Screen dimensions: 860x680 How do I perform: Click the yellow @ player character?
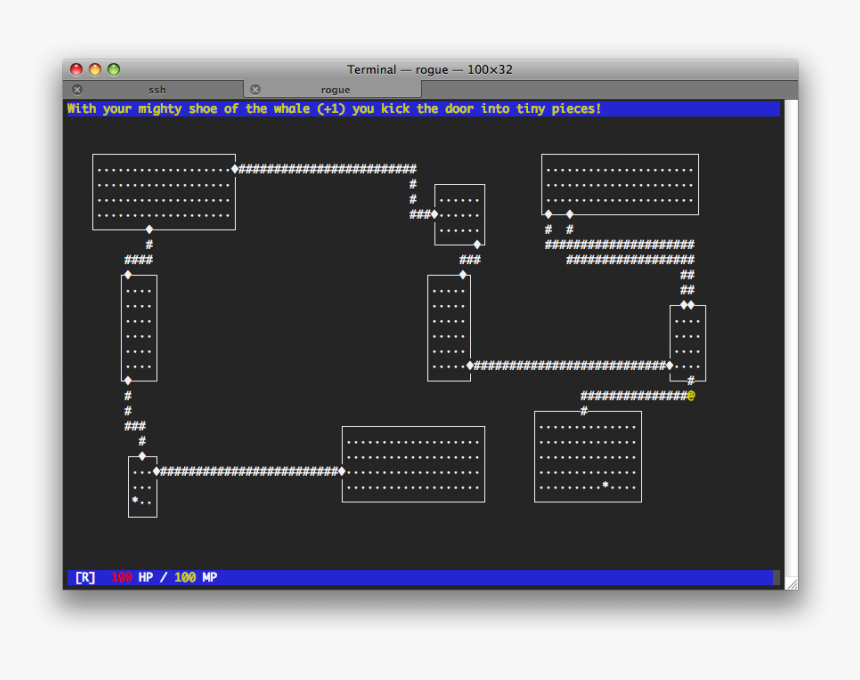click(x=691, y=395)
